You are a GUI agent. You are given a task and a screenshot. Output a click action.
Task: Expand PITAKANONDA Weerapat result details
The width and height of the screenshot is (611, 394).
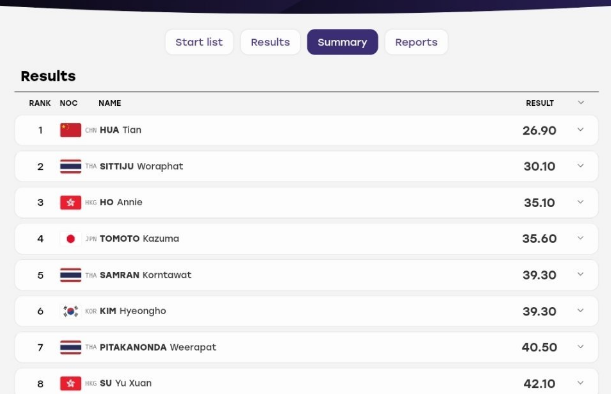(580, 347)
